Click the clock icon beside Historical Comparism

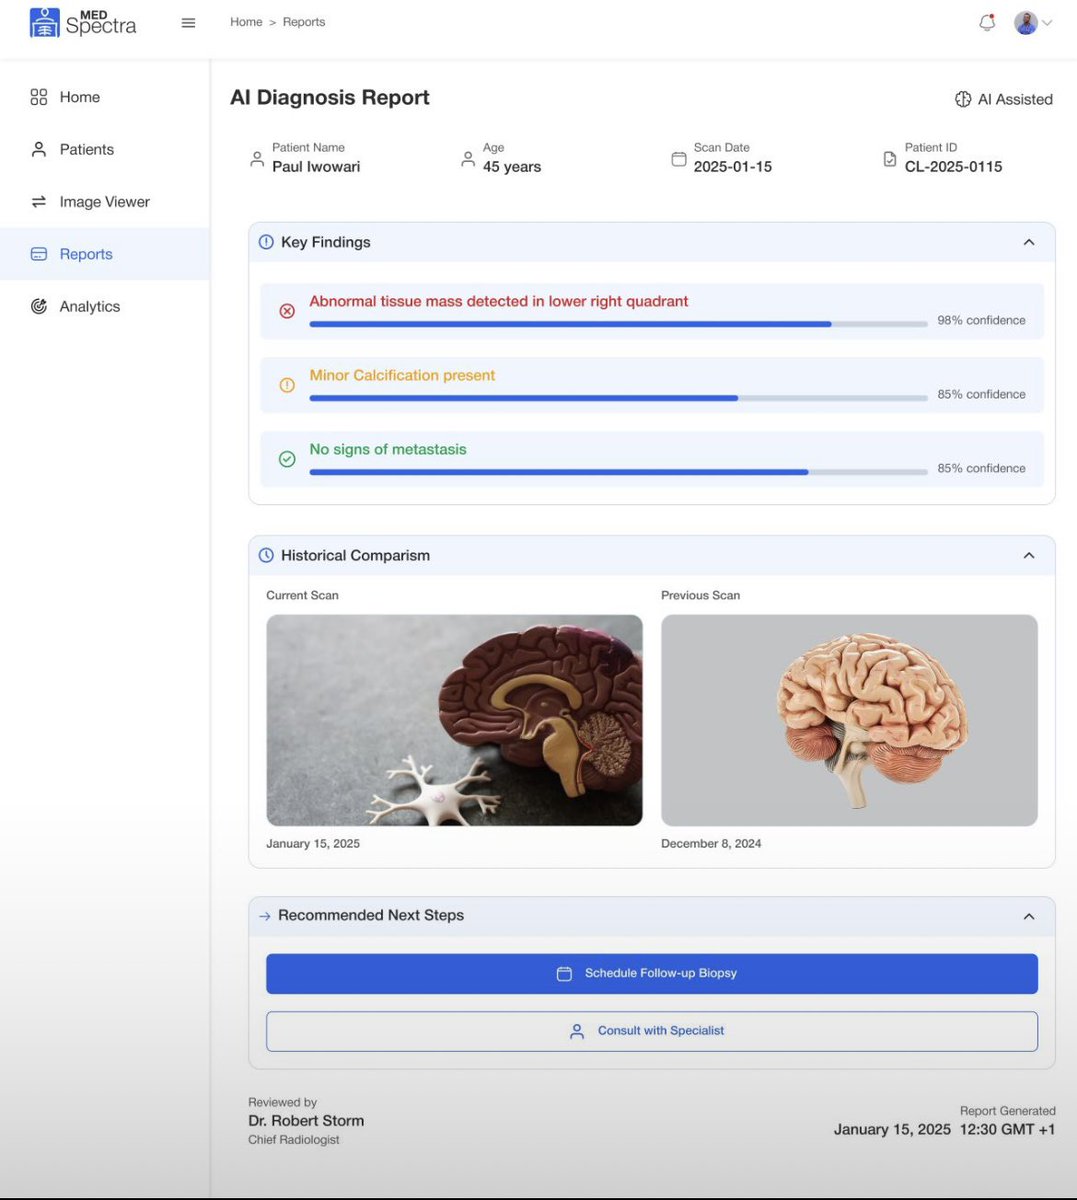pyautogui.click(x=265, y=555)
